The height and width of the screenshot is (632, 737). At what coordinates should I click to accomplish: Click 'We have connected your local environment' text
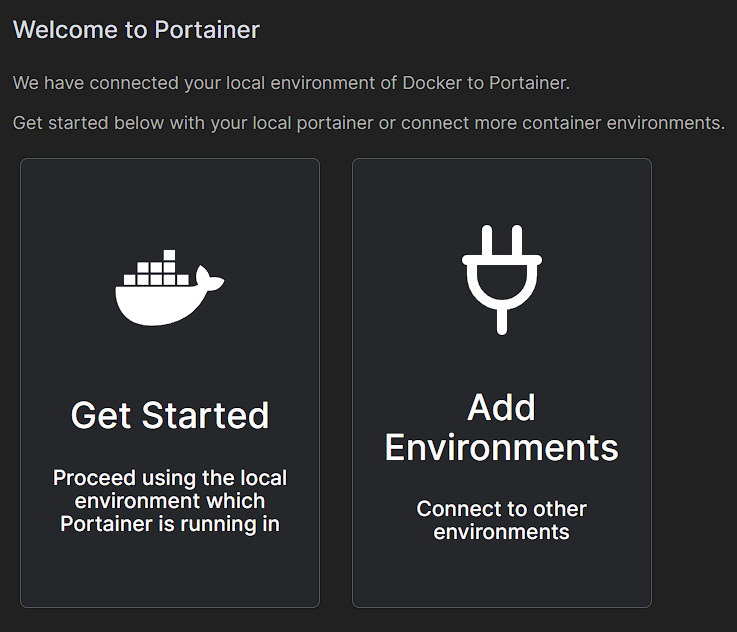(291, 83)
